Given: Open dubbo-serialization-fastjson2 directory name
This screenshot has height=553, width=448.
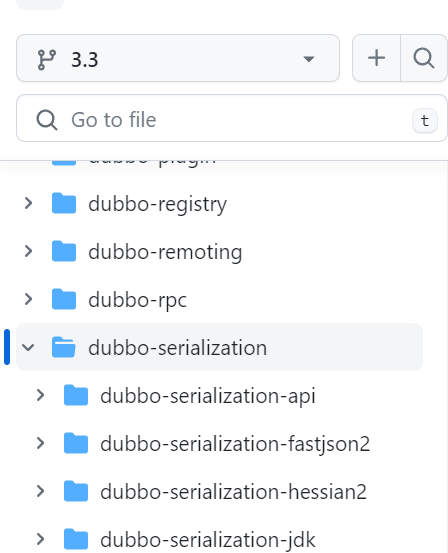Looking at the screenshot, I should pyautogui.click(x=235, y=444).
